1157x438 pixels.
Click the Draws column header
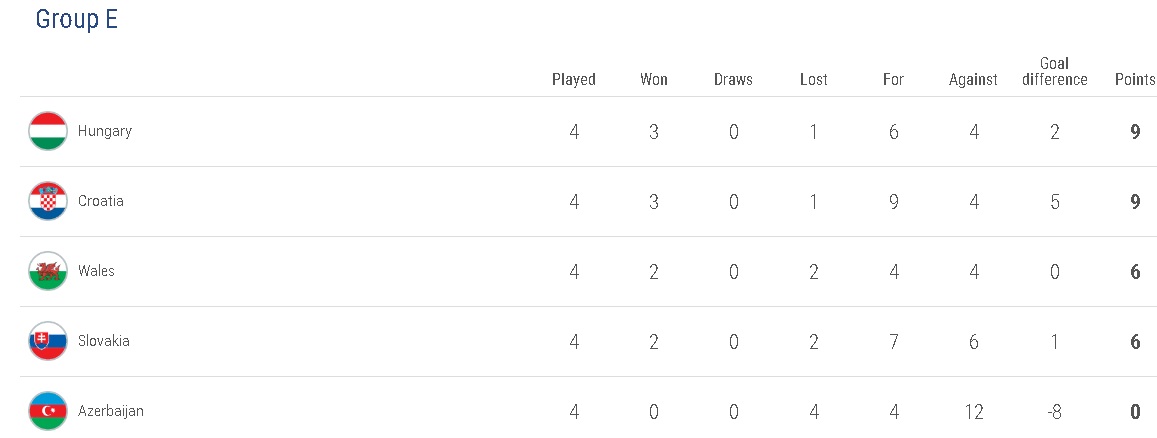733,80
